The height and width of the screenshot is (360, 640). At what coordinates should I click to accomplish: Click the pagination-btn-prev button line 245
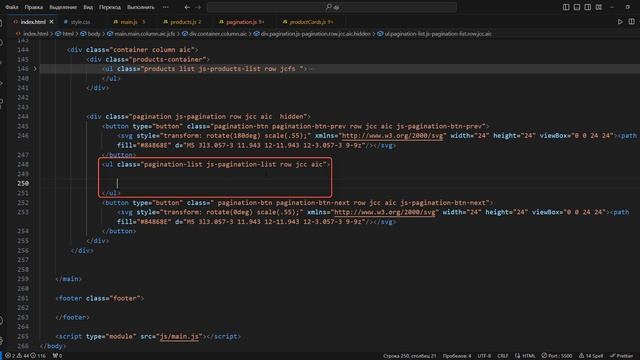point(296,126)
